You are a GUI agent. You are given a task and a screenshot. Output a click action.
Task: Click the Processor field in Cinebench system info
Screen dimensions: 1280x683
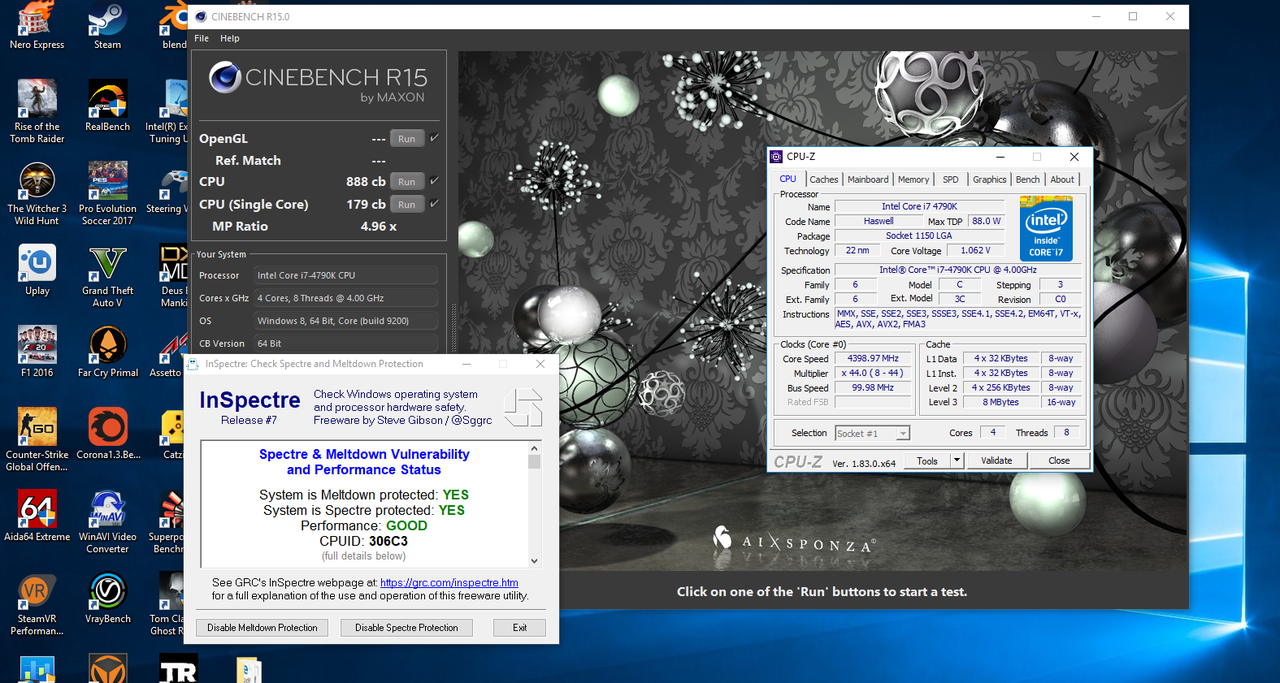(x=346, y=275)
